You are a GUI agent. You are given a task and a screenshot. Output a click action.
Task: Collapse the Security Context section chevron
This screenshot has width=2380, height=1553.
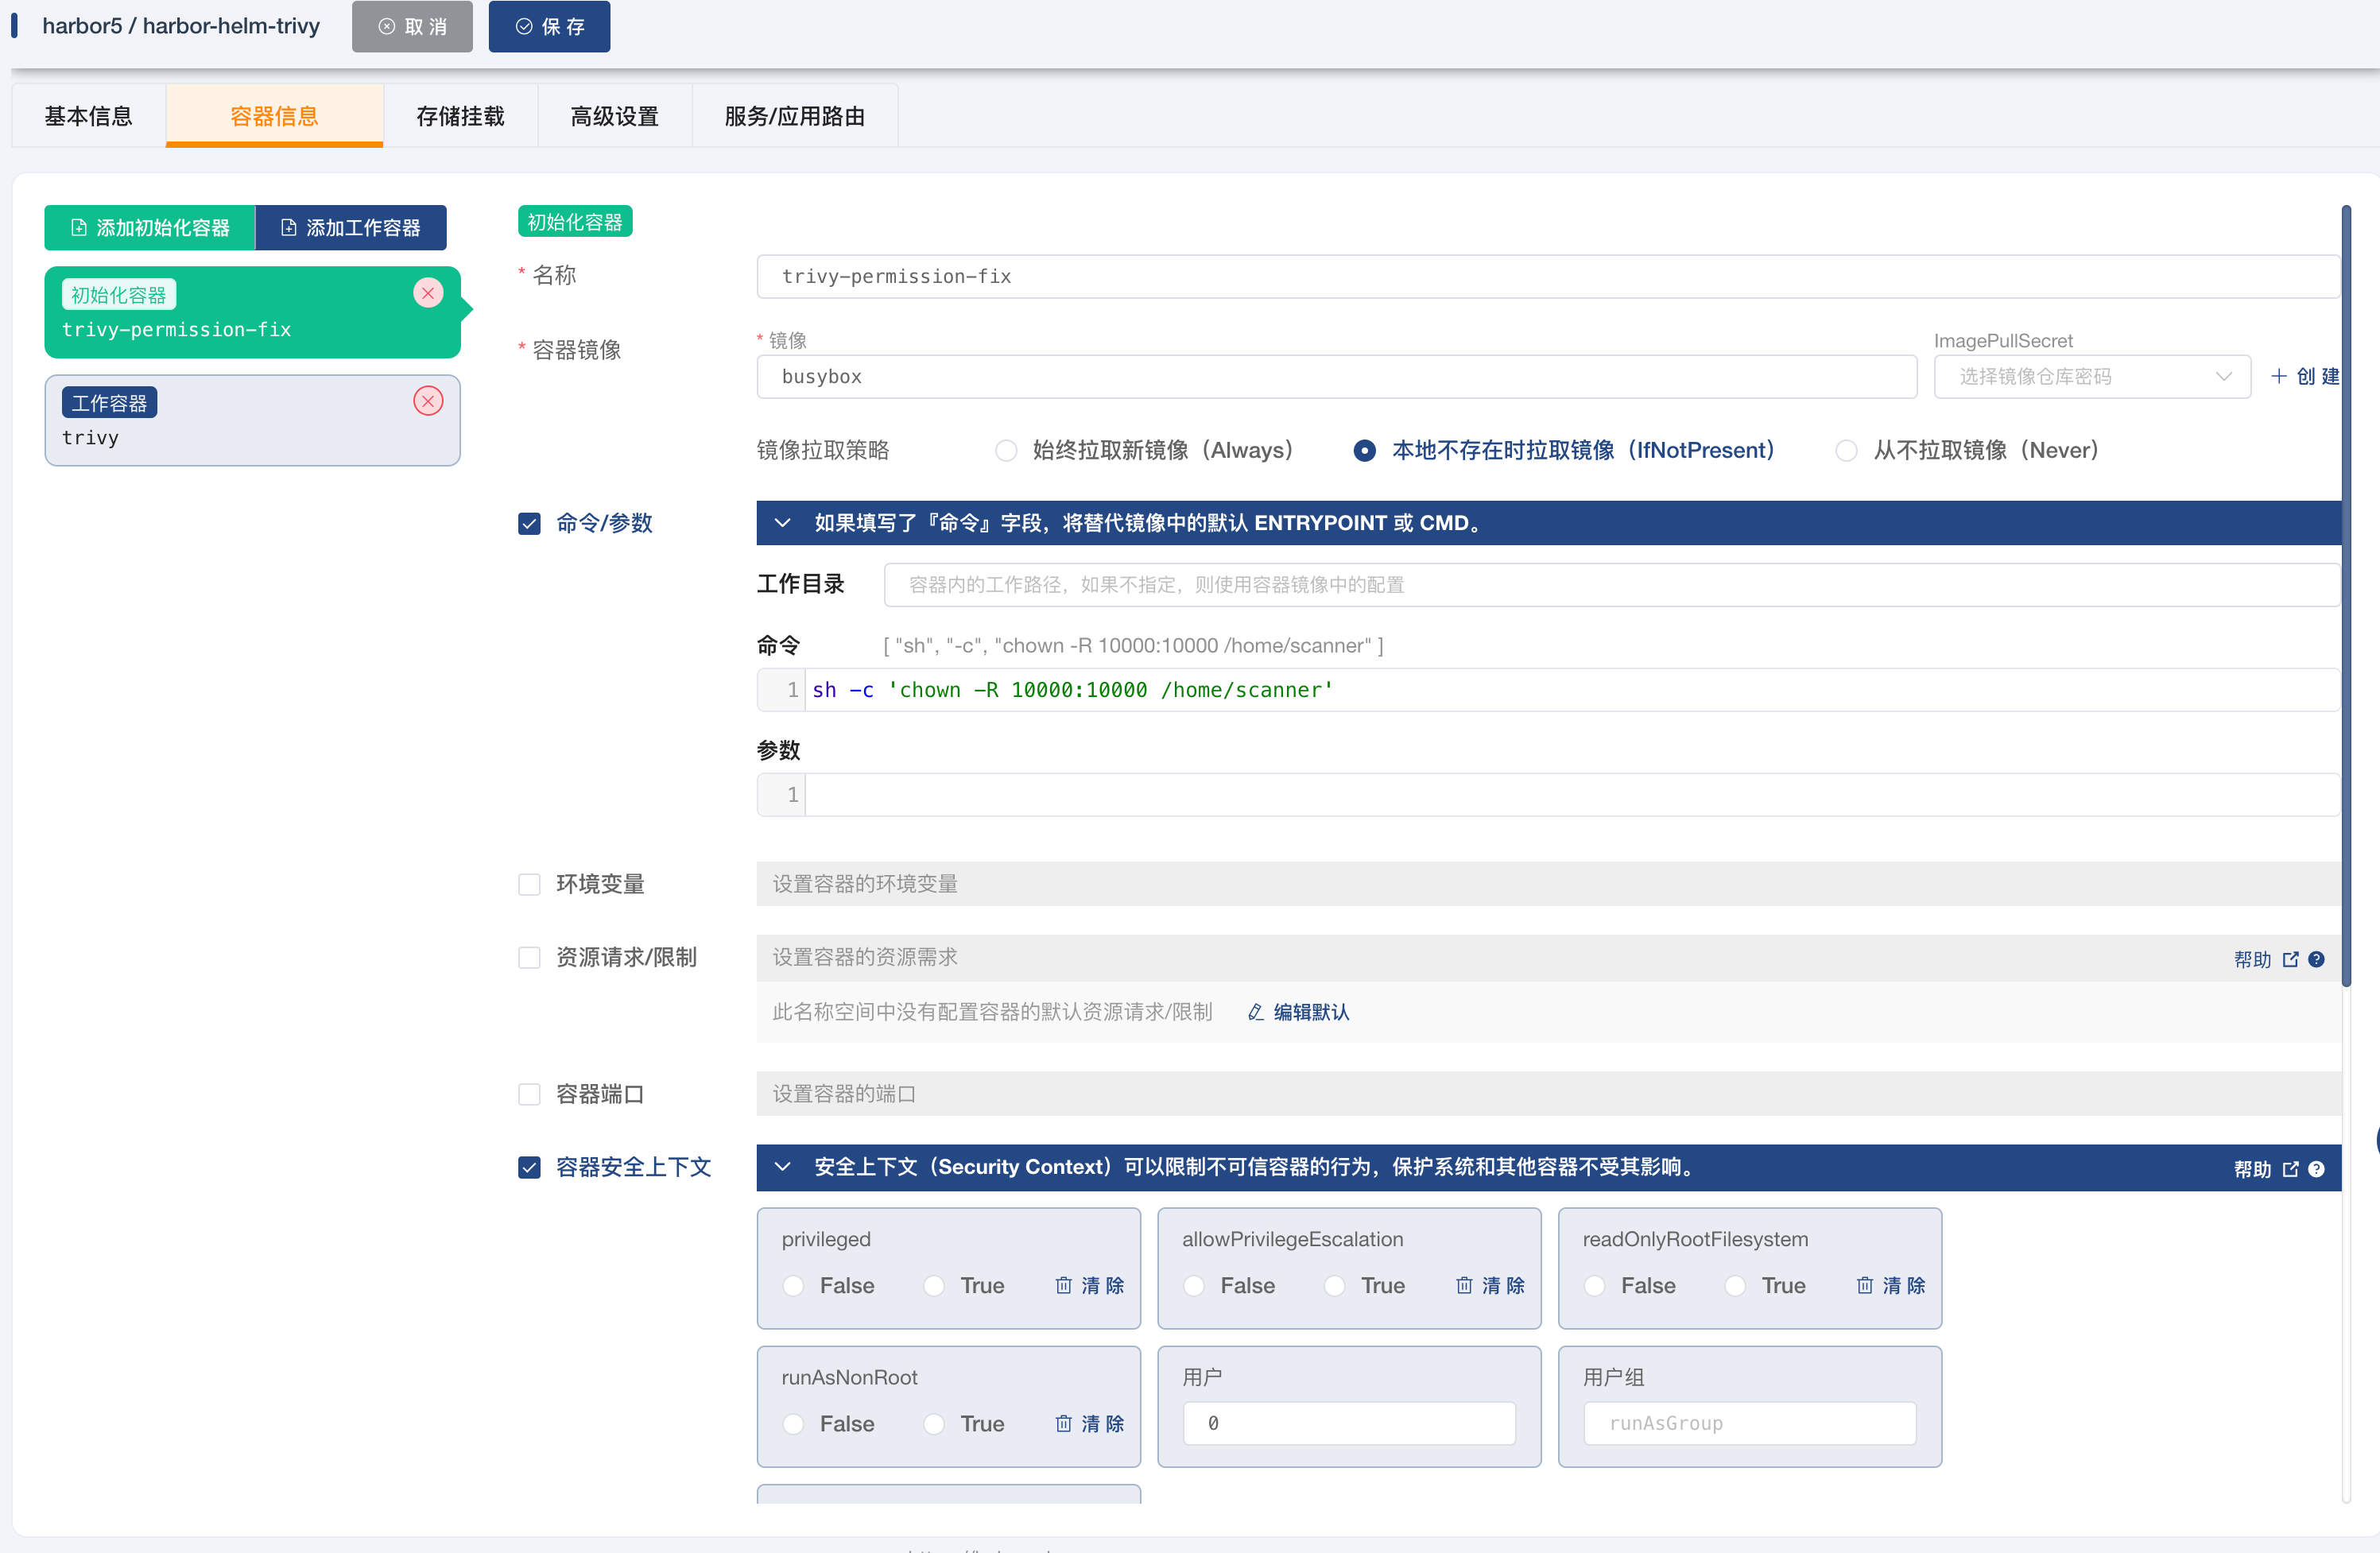783,1167
